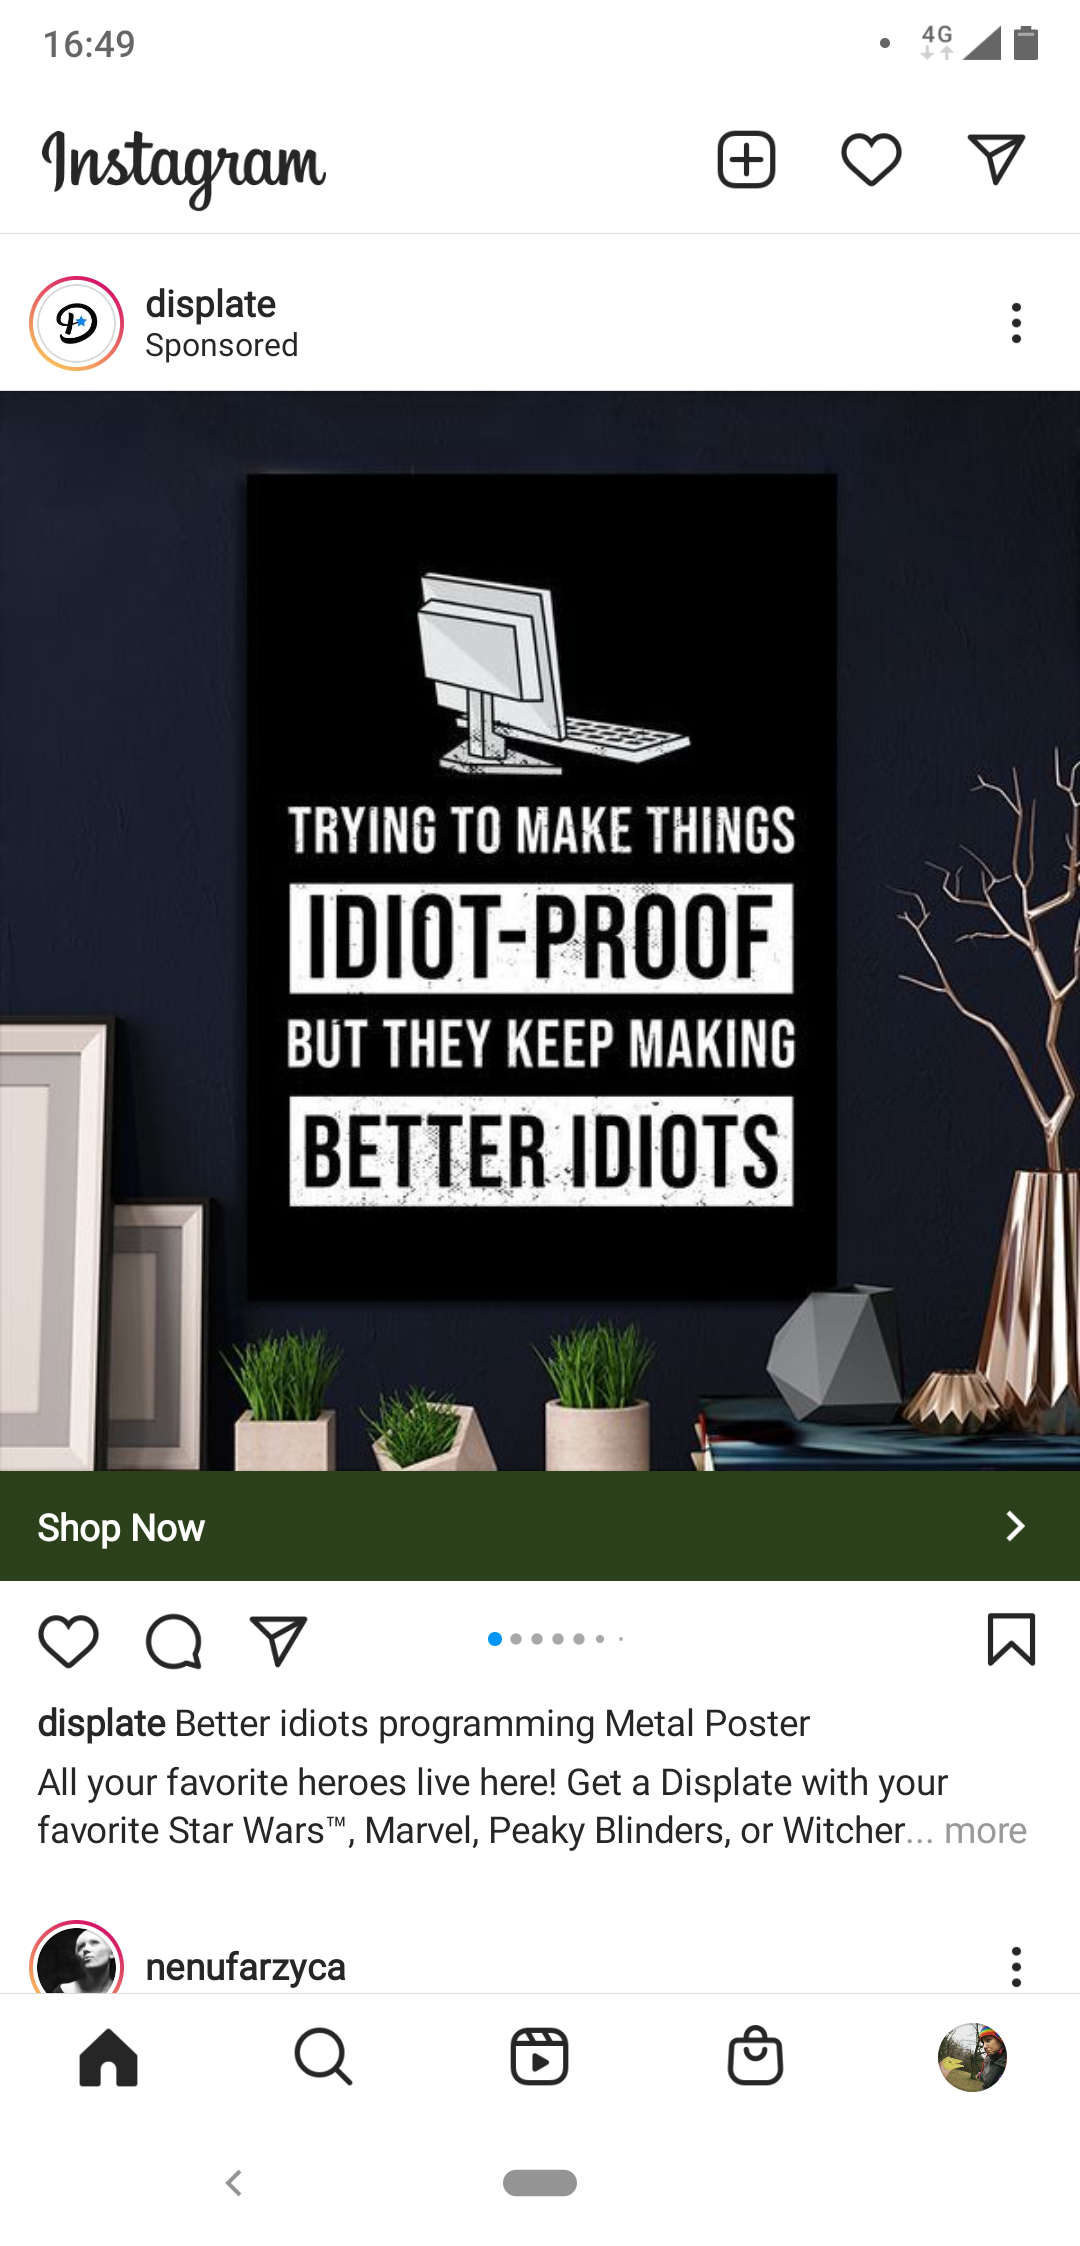Tap the carousel page indicator dots
1080x2246 pixels.
click(556, 1639)
